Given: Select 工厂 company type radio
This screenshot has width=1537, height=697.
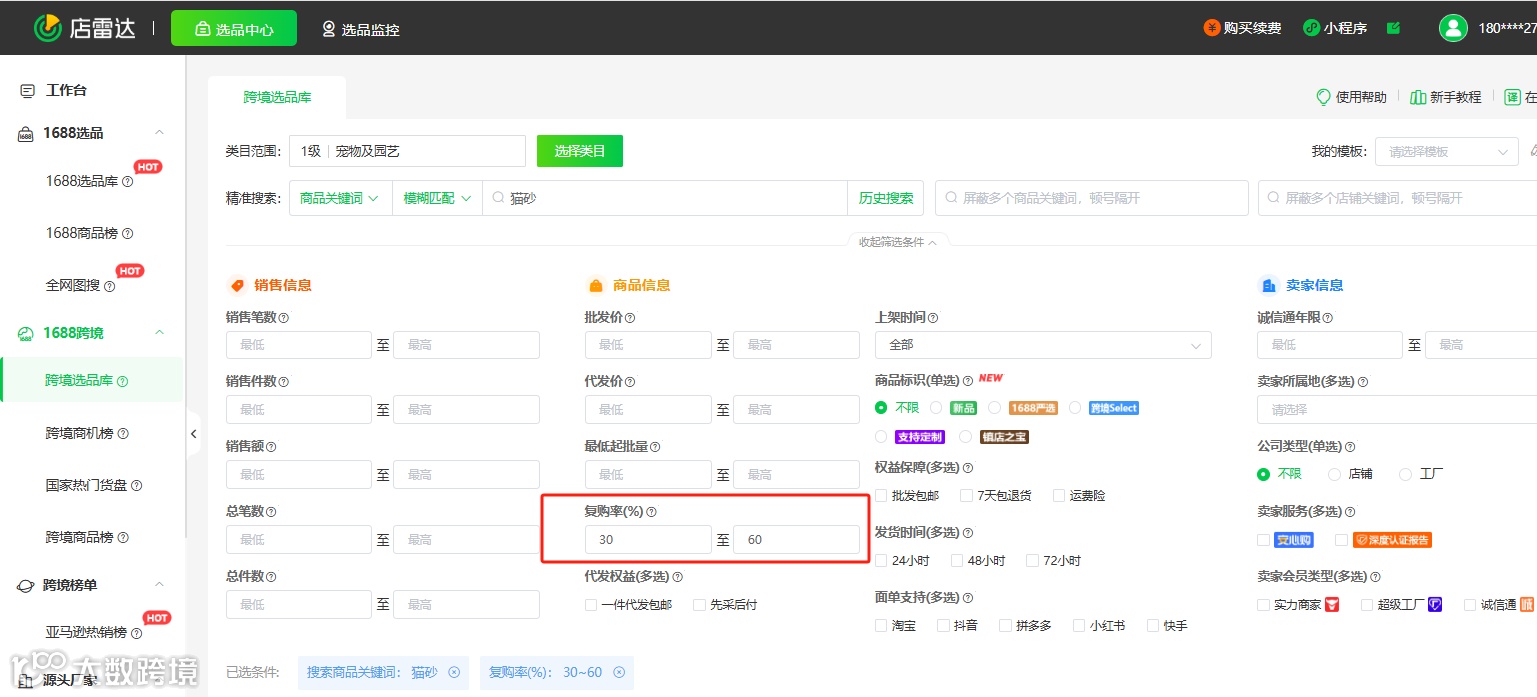Looking at the screenshot, I should (x=1405, y=474).
